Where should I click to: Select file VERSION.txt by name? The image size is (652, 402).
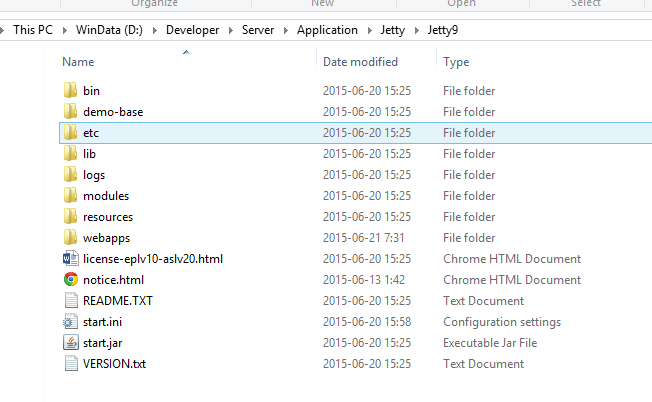point(114,364)
